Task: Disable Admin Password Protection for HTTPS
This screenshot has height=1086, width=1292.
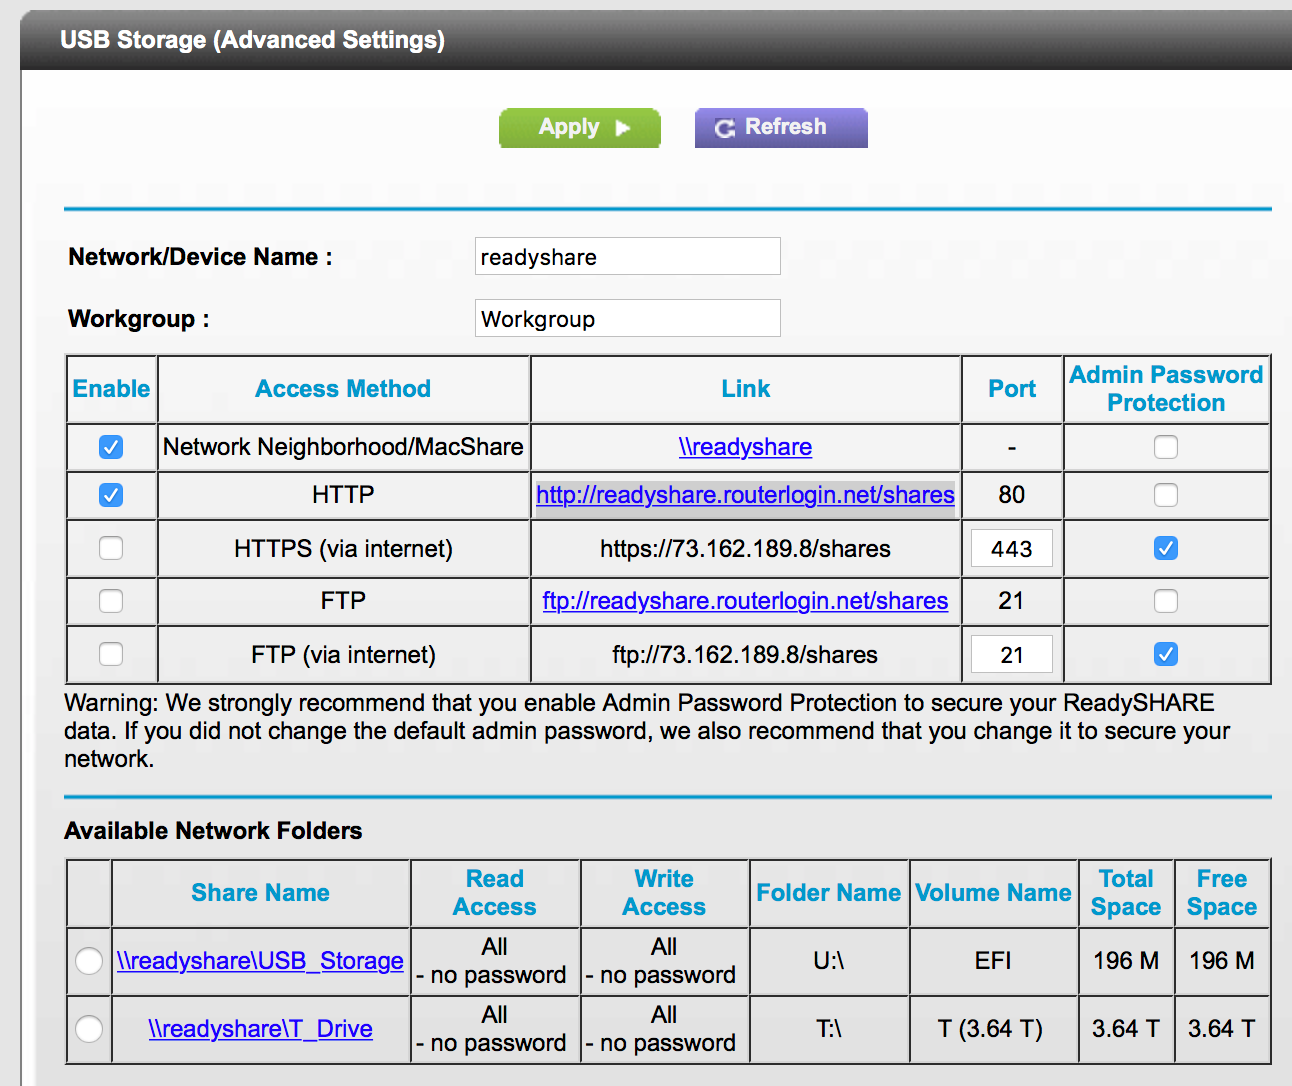Action: click(1166, 548)
